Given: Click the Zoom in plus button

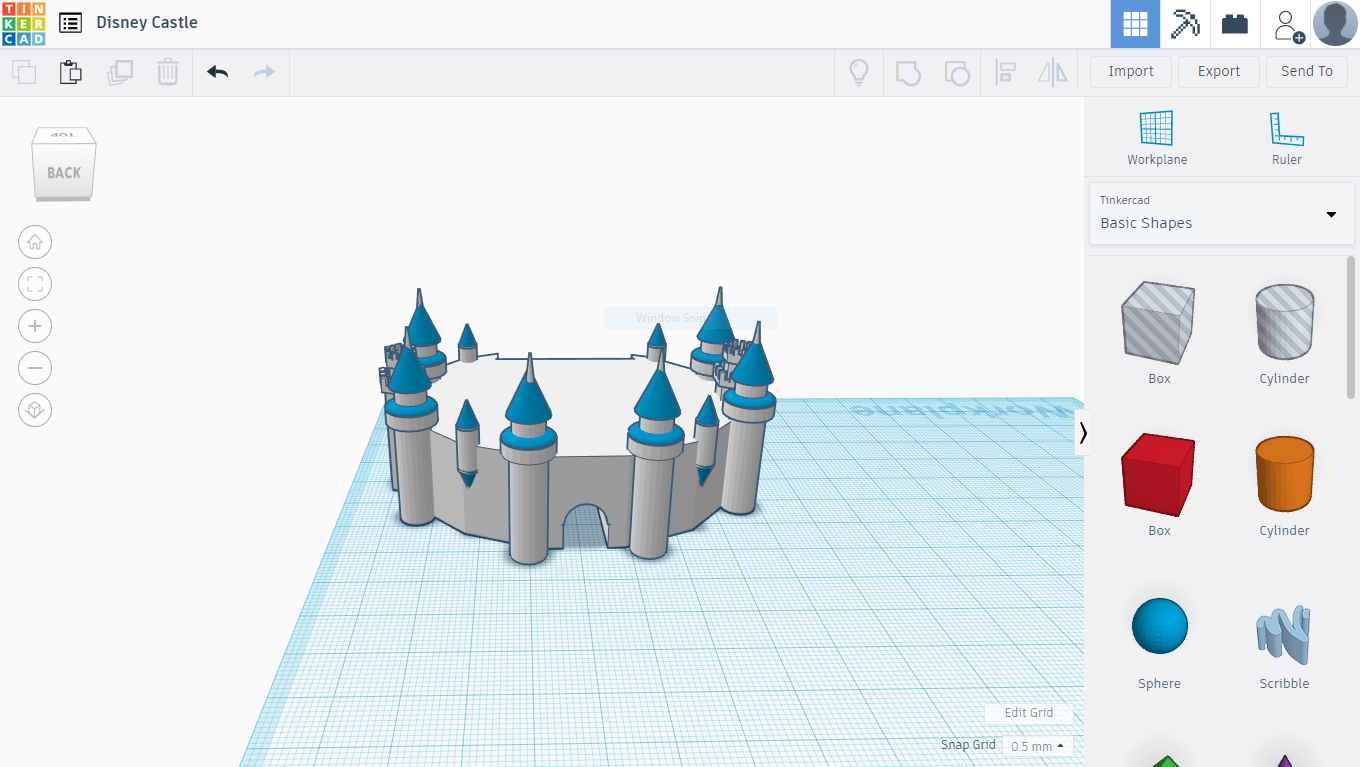Looking at the screenshot, I should point(35,326).
